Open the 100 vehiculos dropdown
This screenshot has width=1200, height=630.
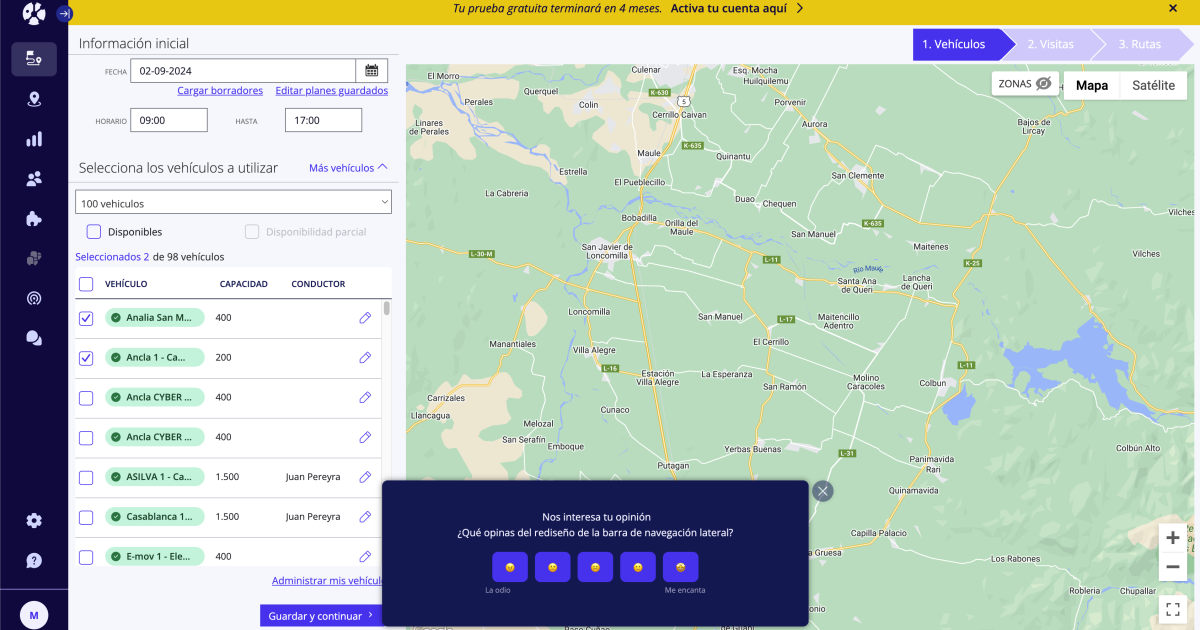(x=232, y=201)
